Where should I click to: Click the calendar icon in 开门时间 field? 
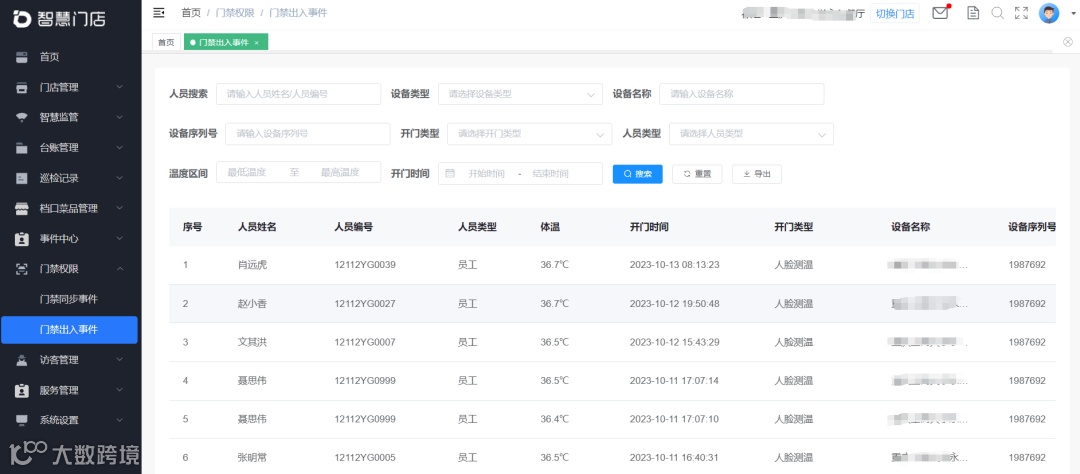click(450, 174)
